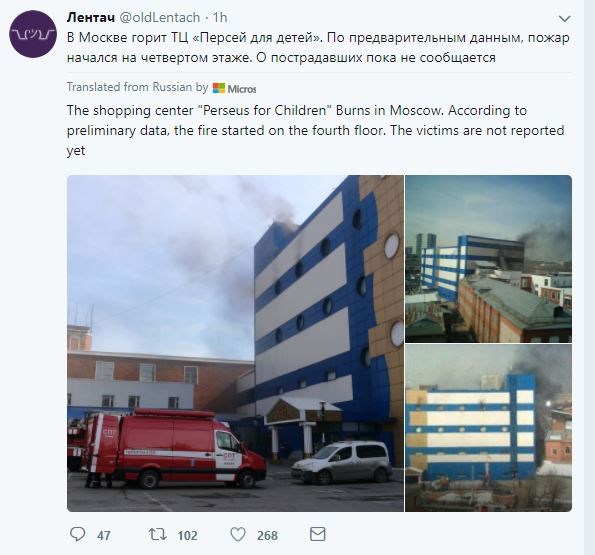Screen dimensions: 595x555
Task: Click the reply count 47
Action: (x=104, y=536)
